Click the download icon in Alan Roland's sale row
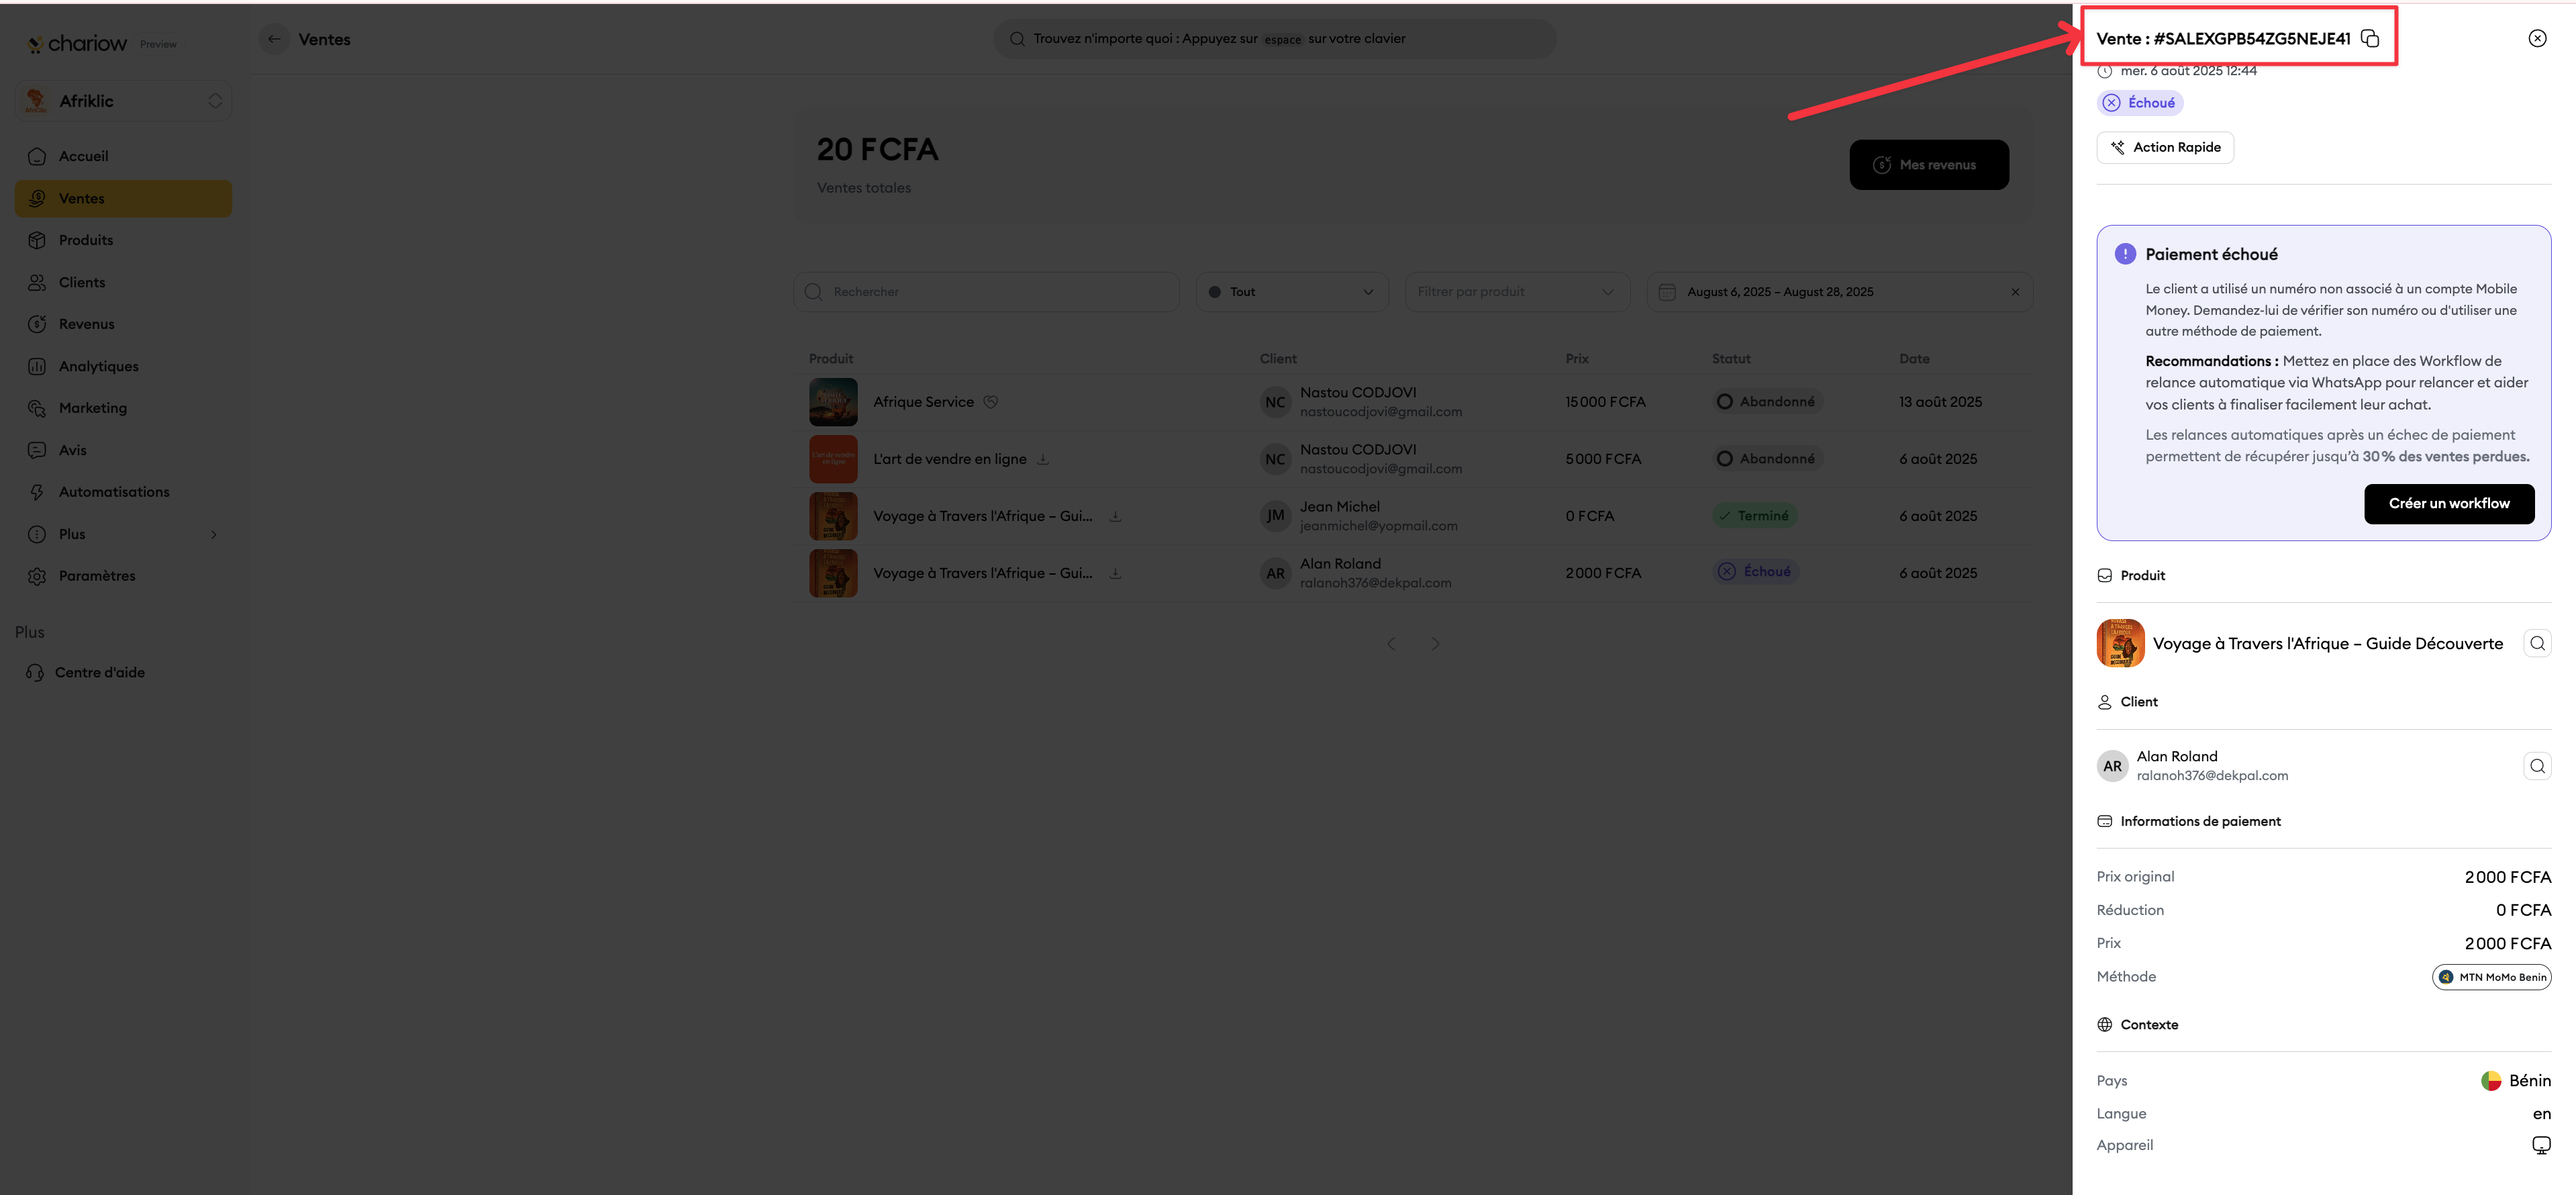 click(1114, 573)
